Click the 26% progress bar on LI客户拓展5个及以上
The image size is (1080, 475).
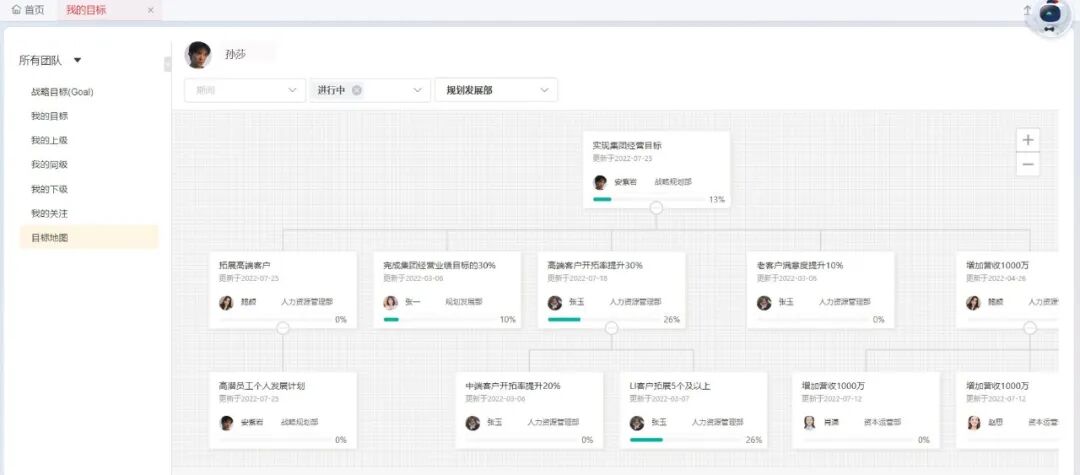click(x=685, y=439)
